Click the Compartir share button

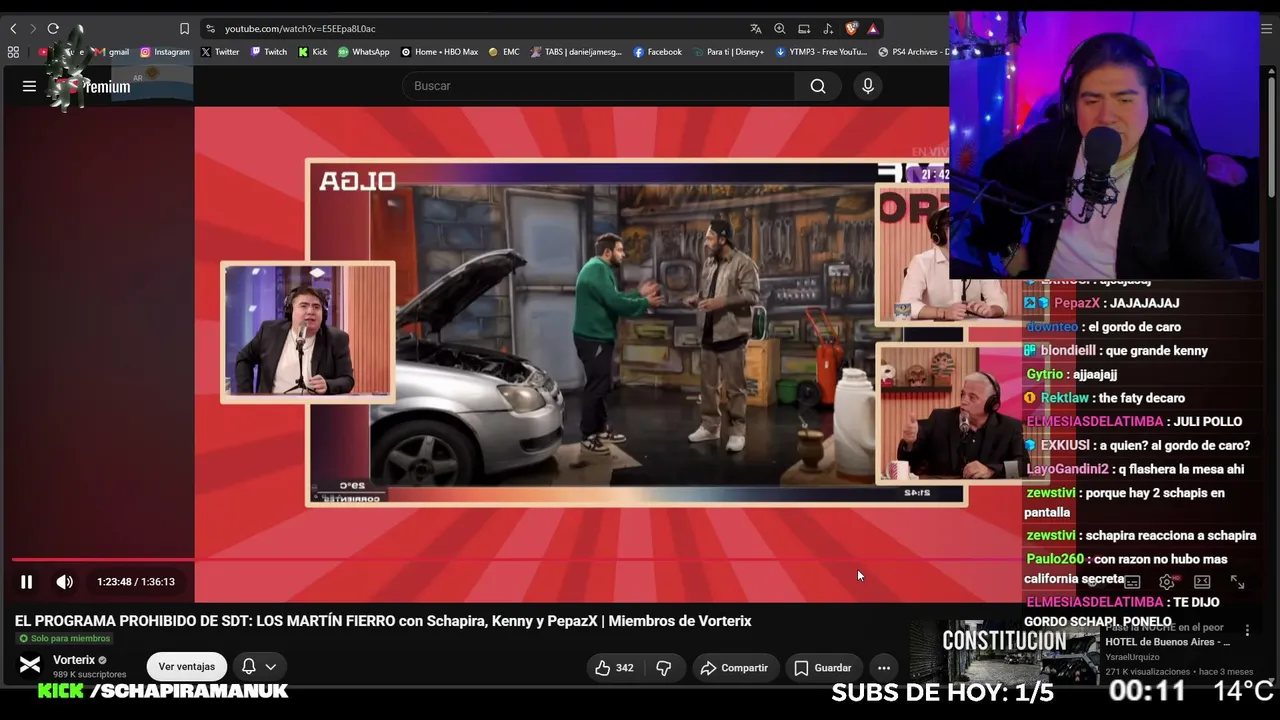click(x=734, y=668)
